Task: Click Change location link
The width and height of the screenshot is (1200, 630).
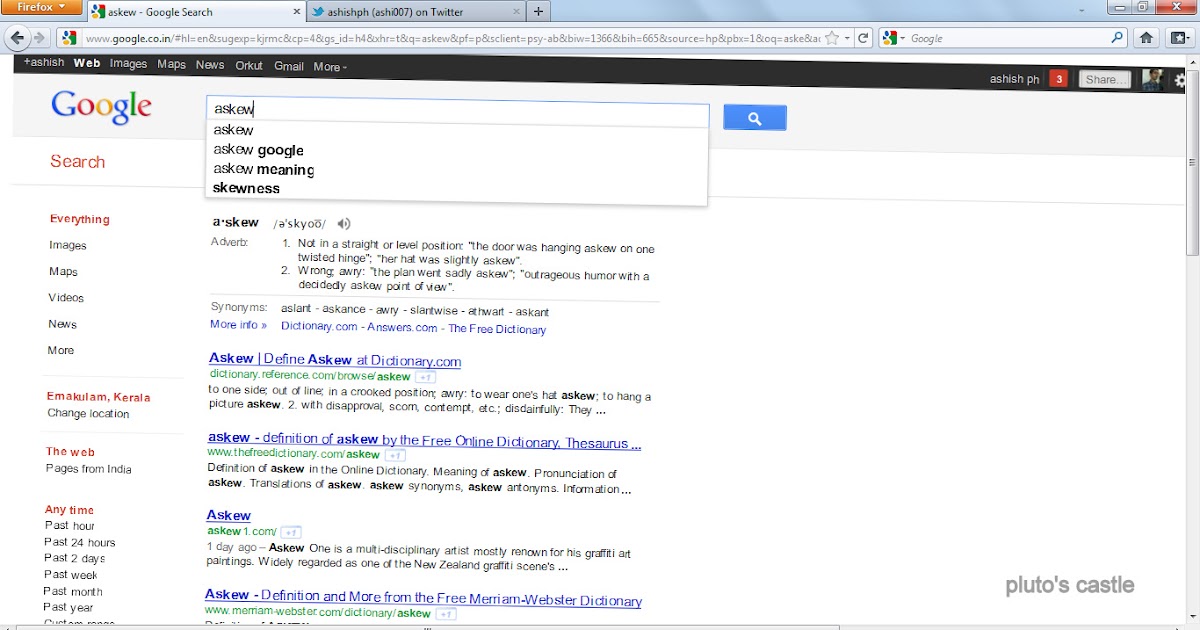Action: tap(88, 413)
